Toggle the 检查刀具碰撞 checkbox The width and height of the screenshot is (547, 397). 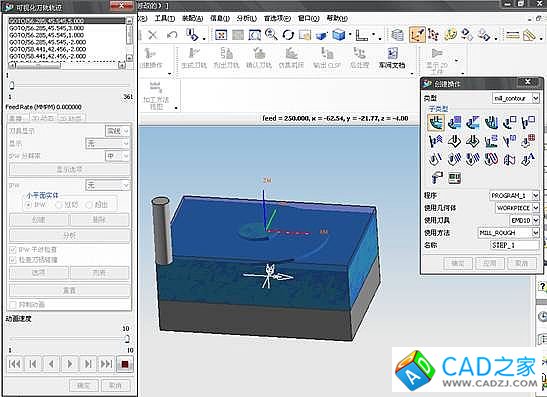13,260
